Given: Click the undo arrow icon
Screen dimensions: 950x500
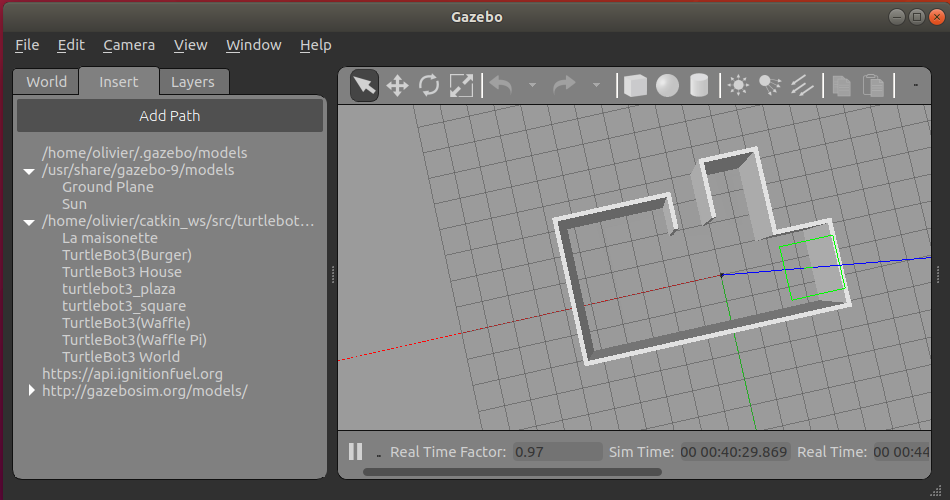Looking at the screenshot, I should [x=501, y=85].
